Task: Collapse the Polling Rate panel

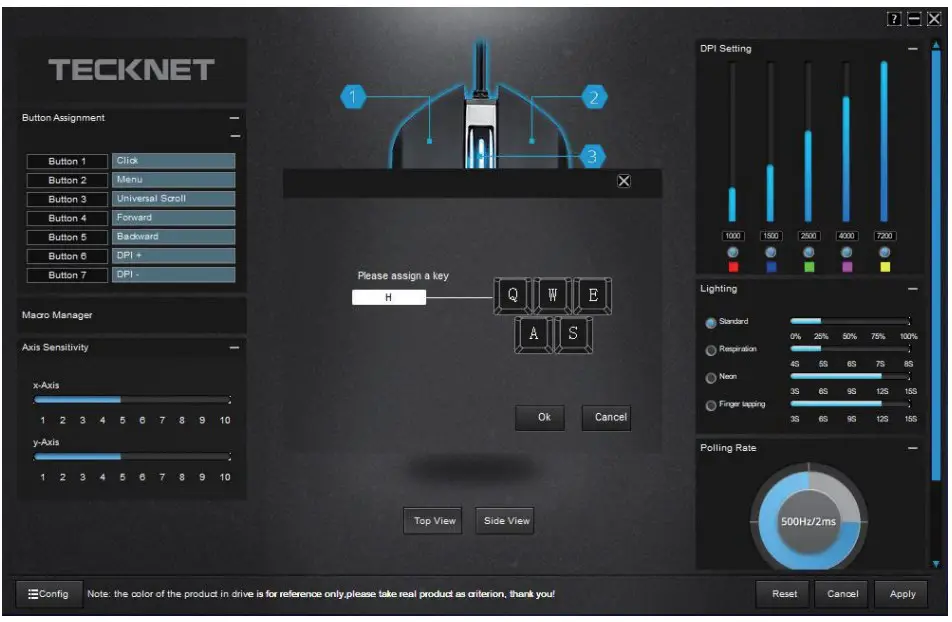Action: [x=913, y=448]
